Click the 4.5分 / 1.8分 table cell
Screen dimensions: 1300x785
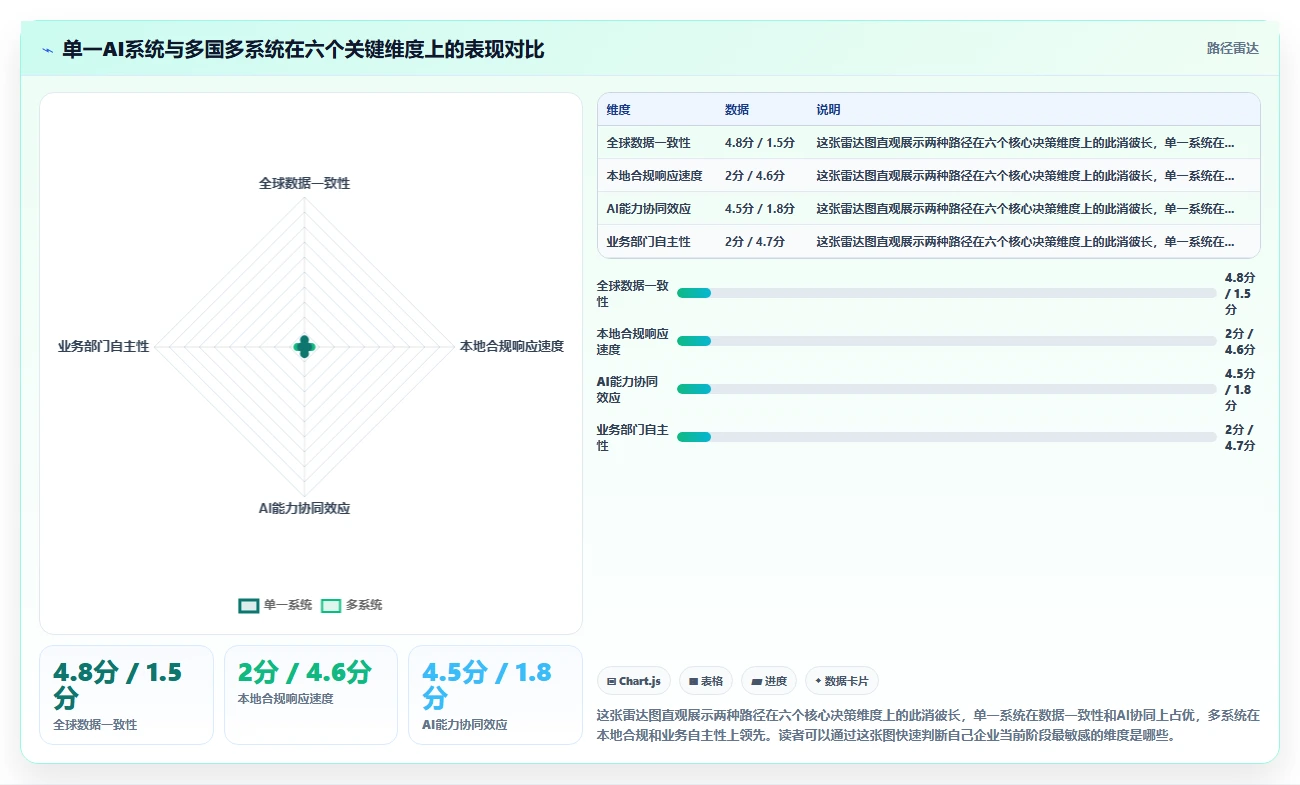coord(759,209)
